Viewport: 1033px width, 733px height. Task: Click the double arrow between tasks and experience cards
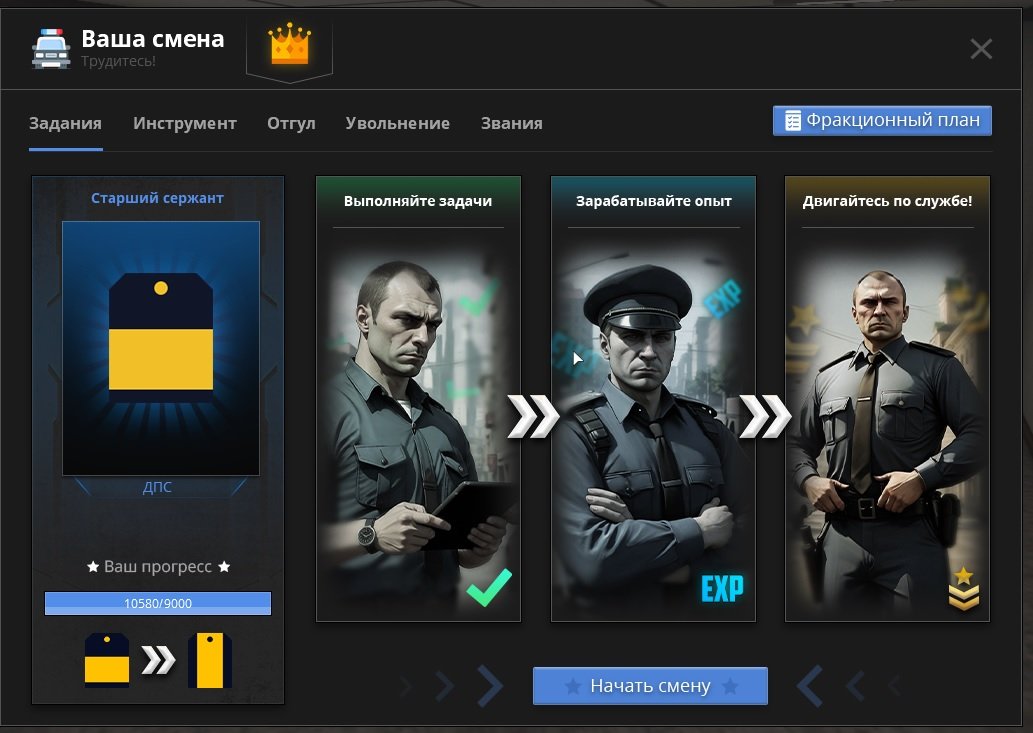tap(533, 416)
